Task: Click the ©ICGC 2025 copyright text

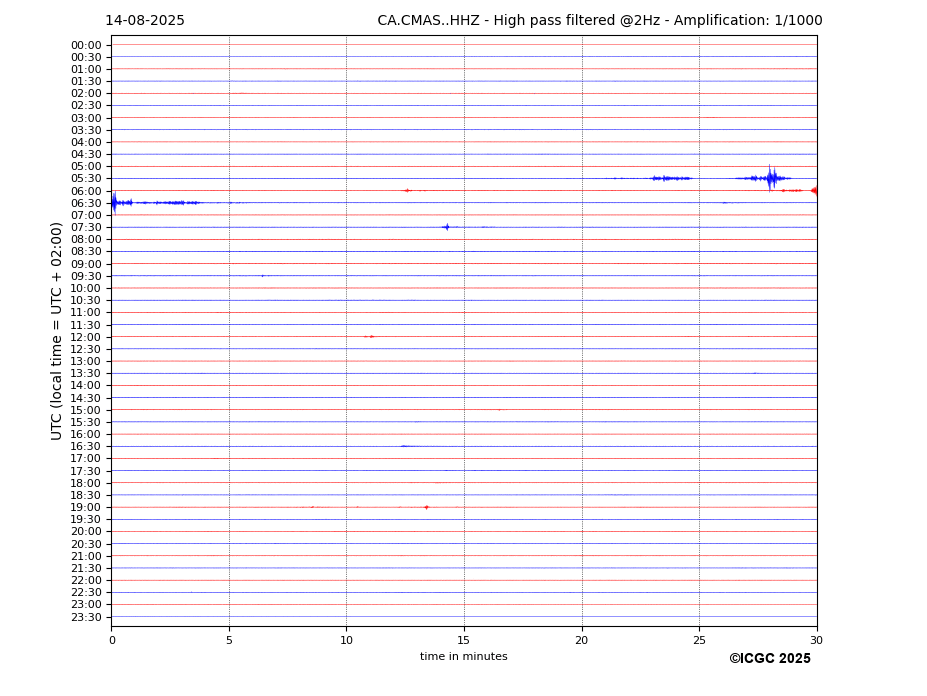Action: click(770, 659)
